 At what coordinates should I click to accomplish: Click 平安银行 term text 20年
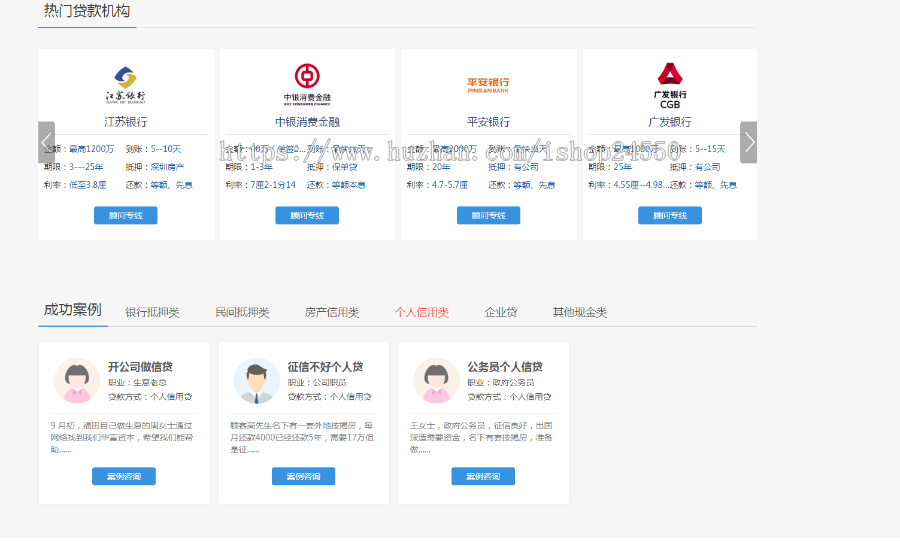[441, 167]
